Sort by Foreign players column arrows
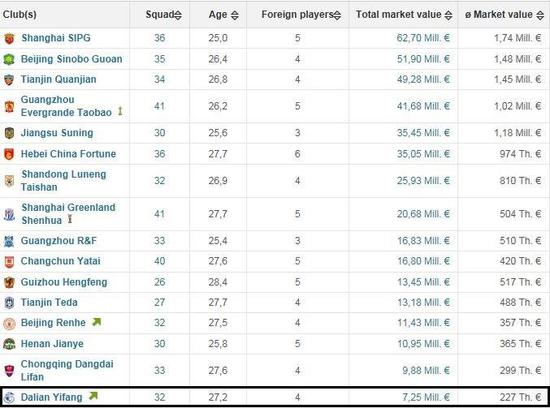The height and width of the screenshot is (408, 550). pos(337,15)
